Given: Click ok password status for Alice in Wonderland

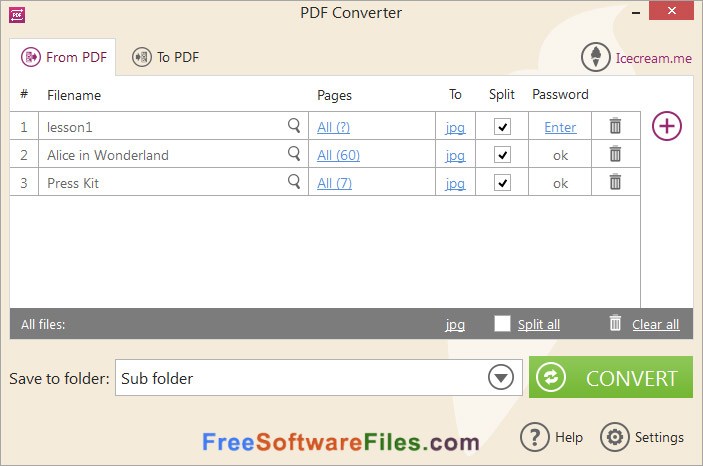Looking at the screenshot, I should 560,156.
